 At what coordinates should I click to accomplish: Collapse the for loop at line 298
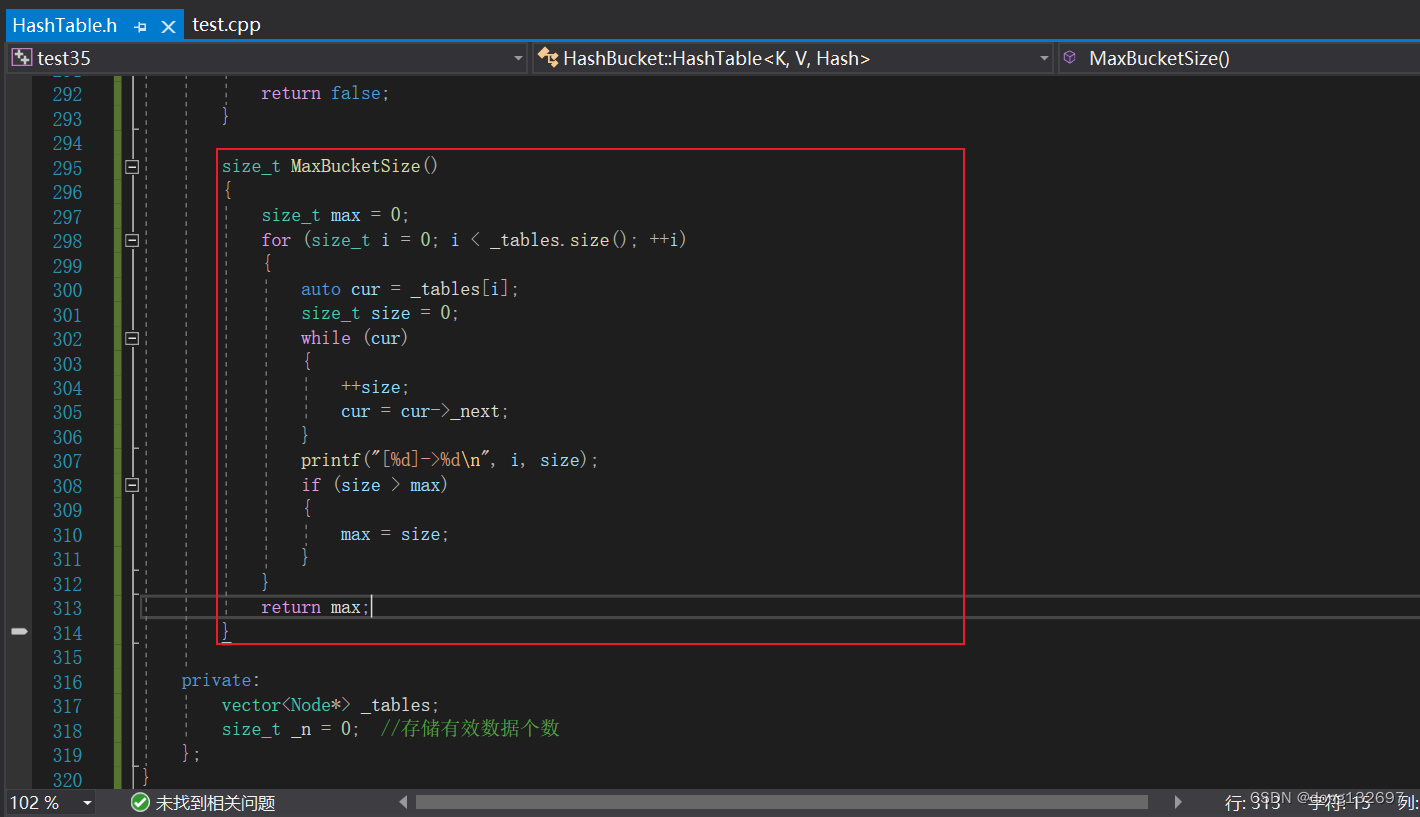[x=132, y=240]
